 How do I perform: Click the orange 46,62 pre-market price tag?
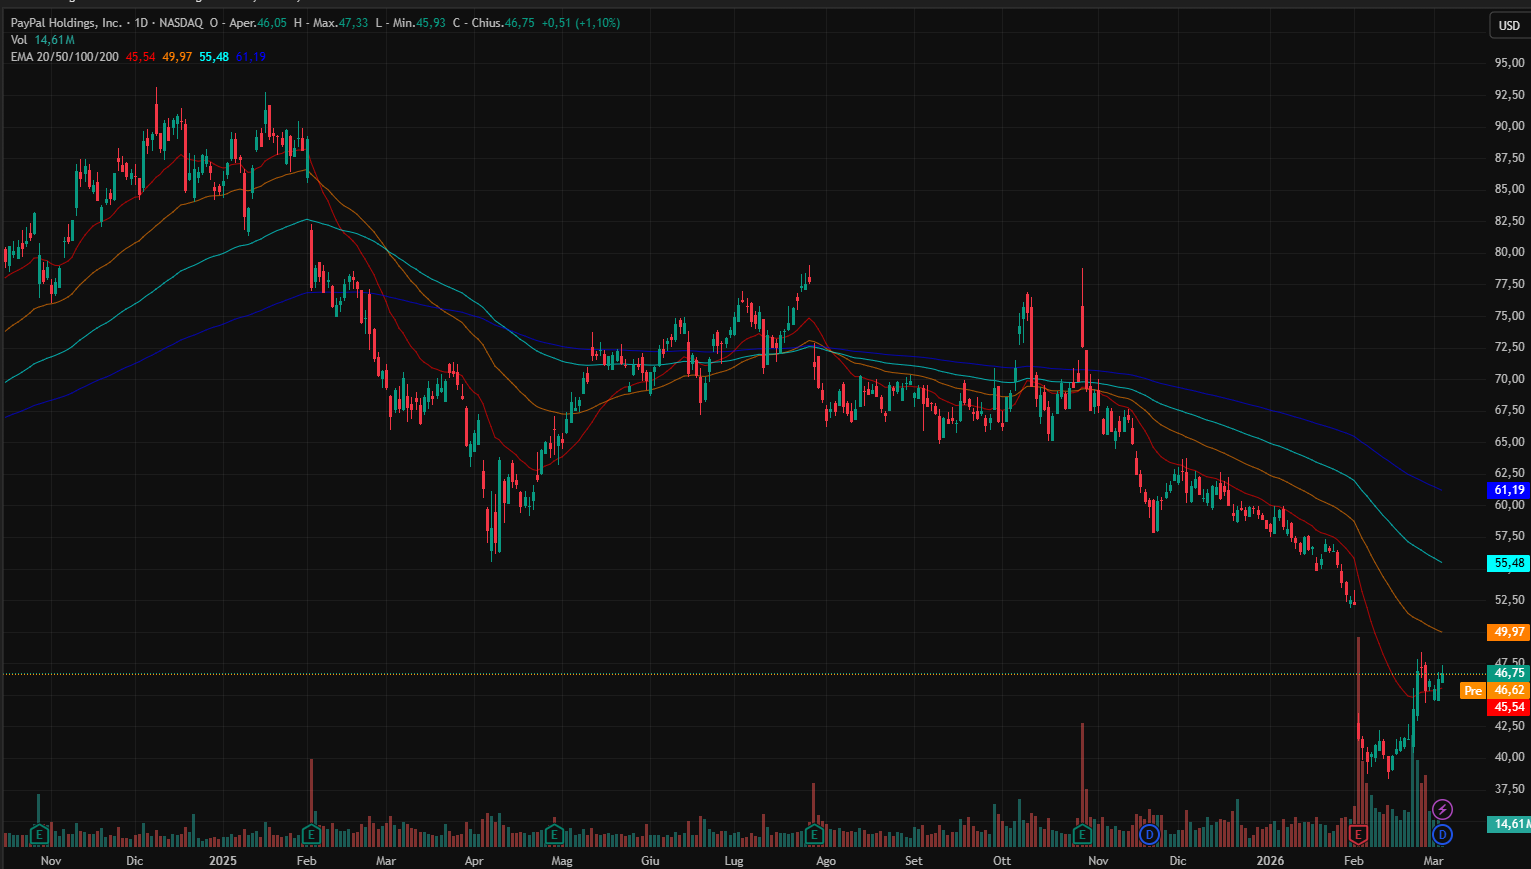coord(1509,690)
